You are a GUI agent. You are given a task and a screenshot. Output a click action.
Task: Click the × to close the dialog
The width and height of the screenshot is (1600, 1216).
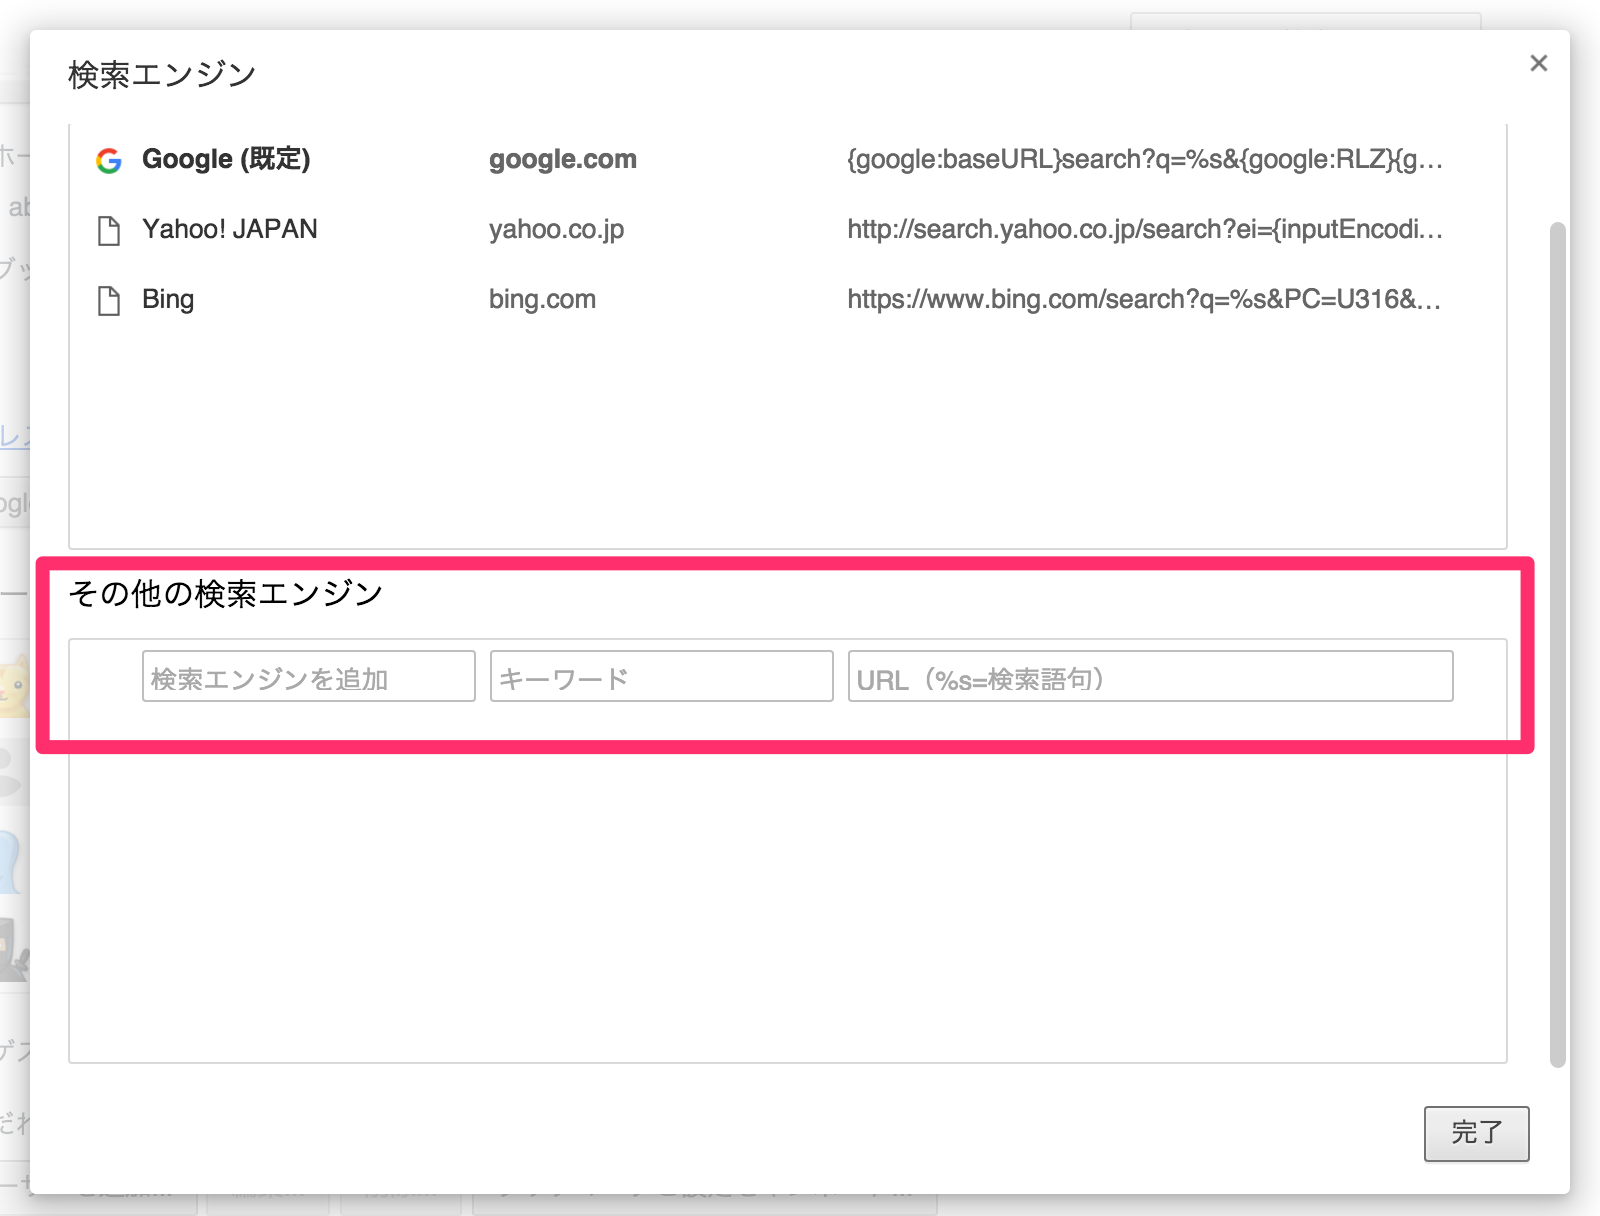tap(1537, 63)
